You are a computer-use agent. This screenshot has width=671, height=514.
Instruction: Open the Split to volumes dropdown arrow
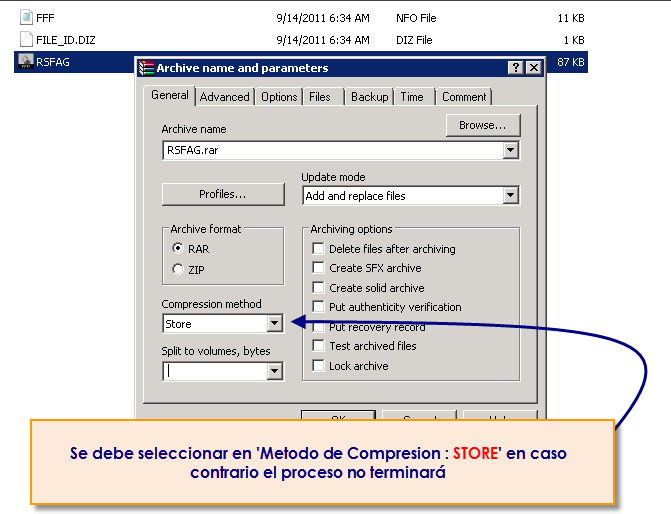tap(275, 371)
